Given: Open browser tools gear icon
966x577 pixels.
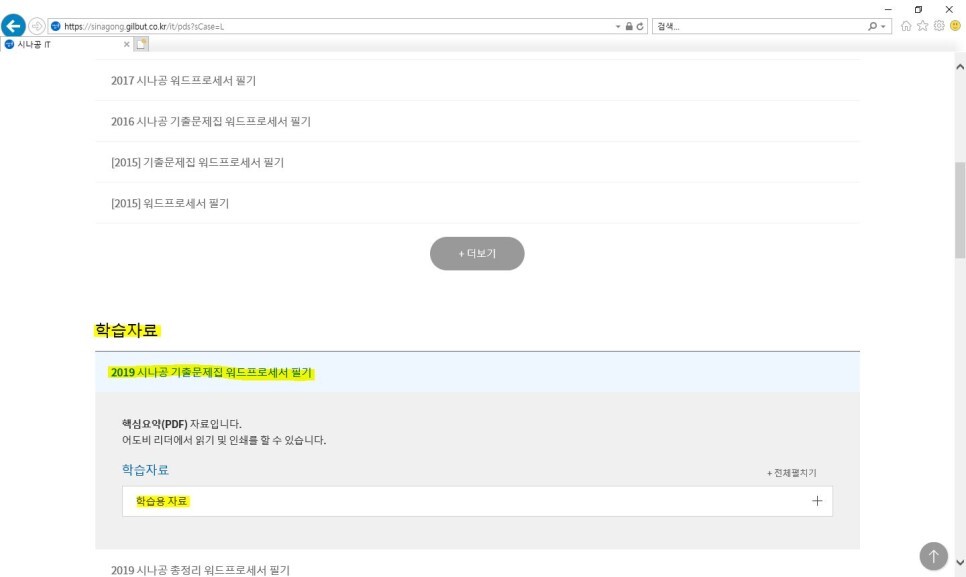Looking at the screenshot, I should [939, 26].
